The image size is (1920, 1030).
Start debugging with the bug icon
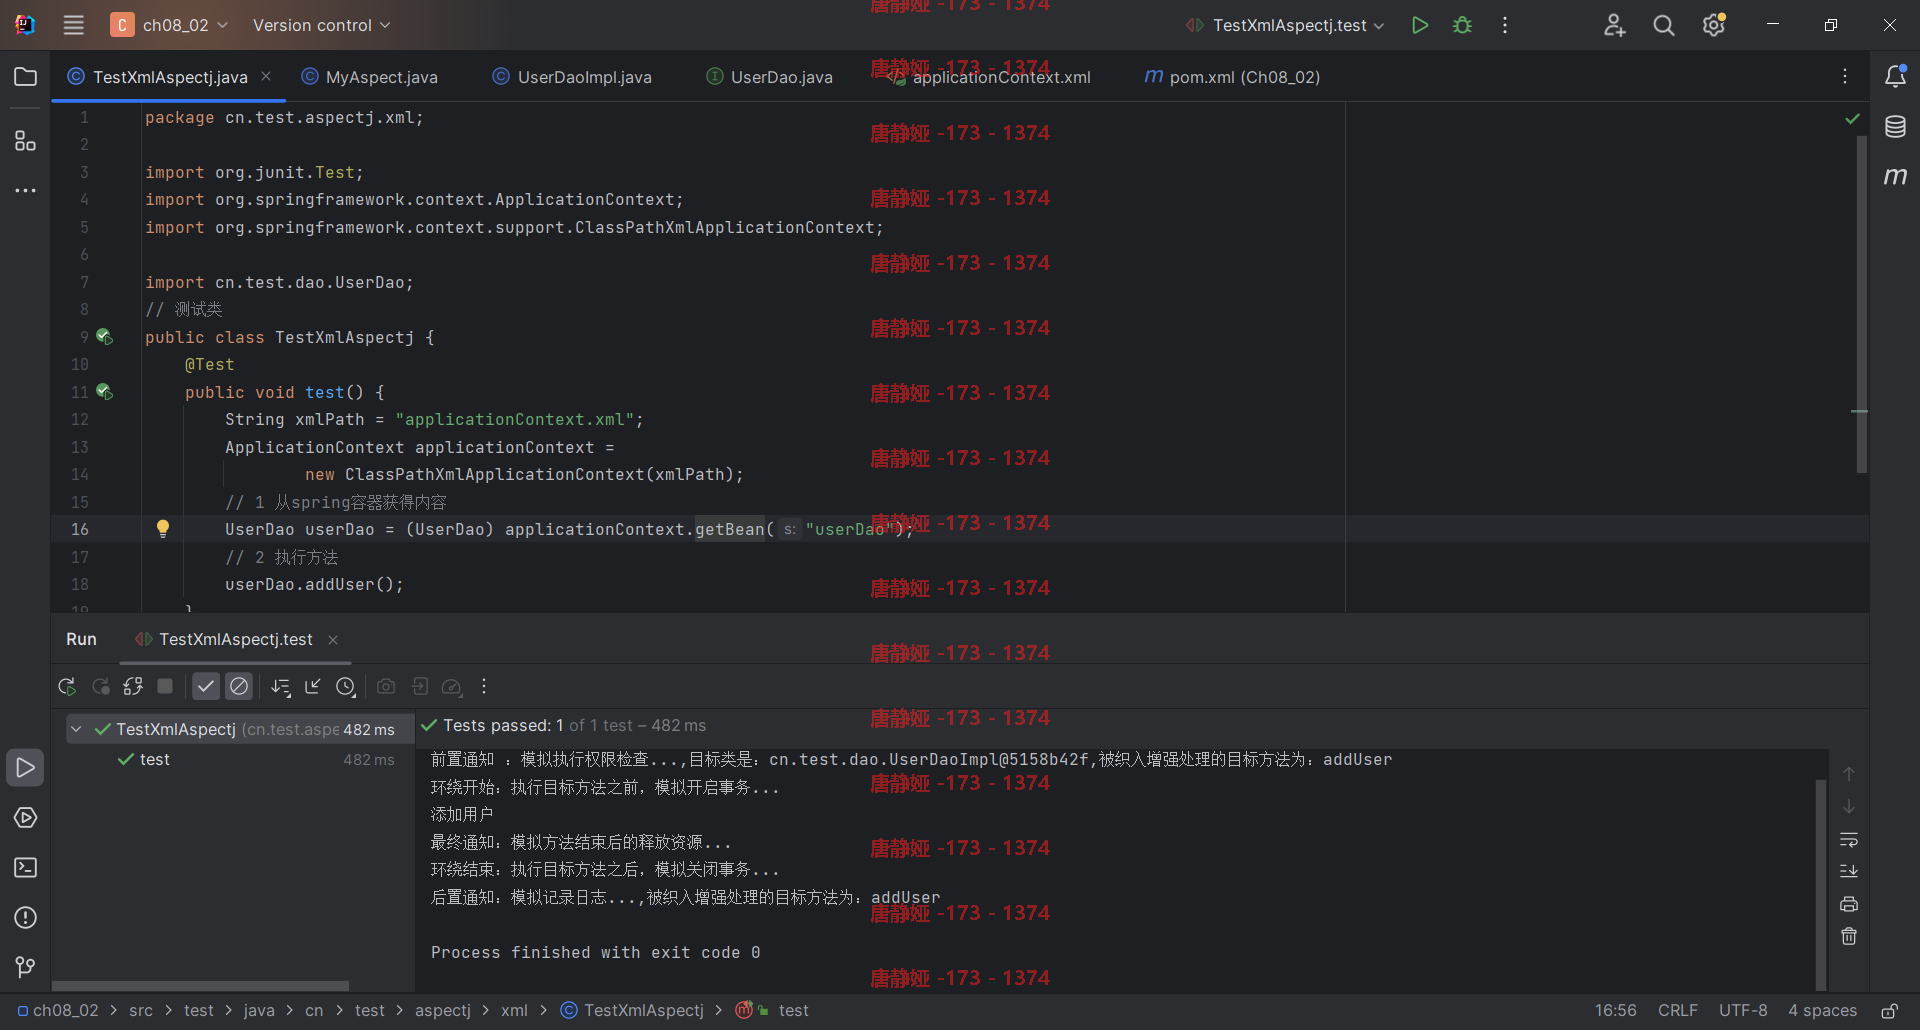pos(1462,25)
